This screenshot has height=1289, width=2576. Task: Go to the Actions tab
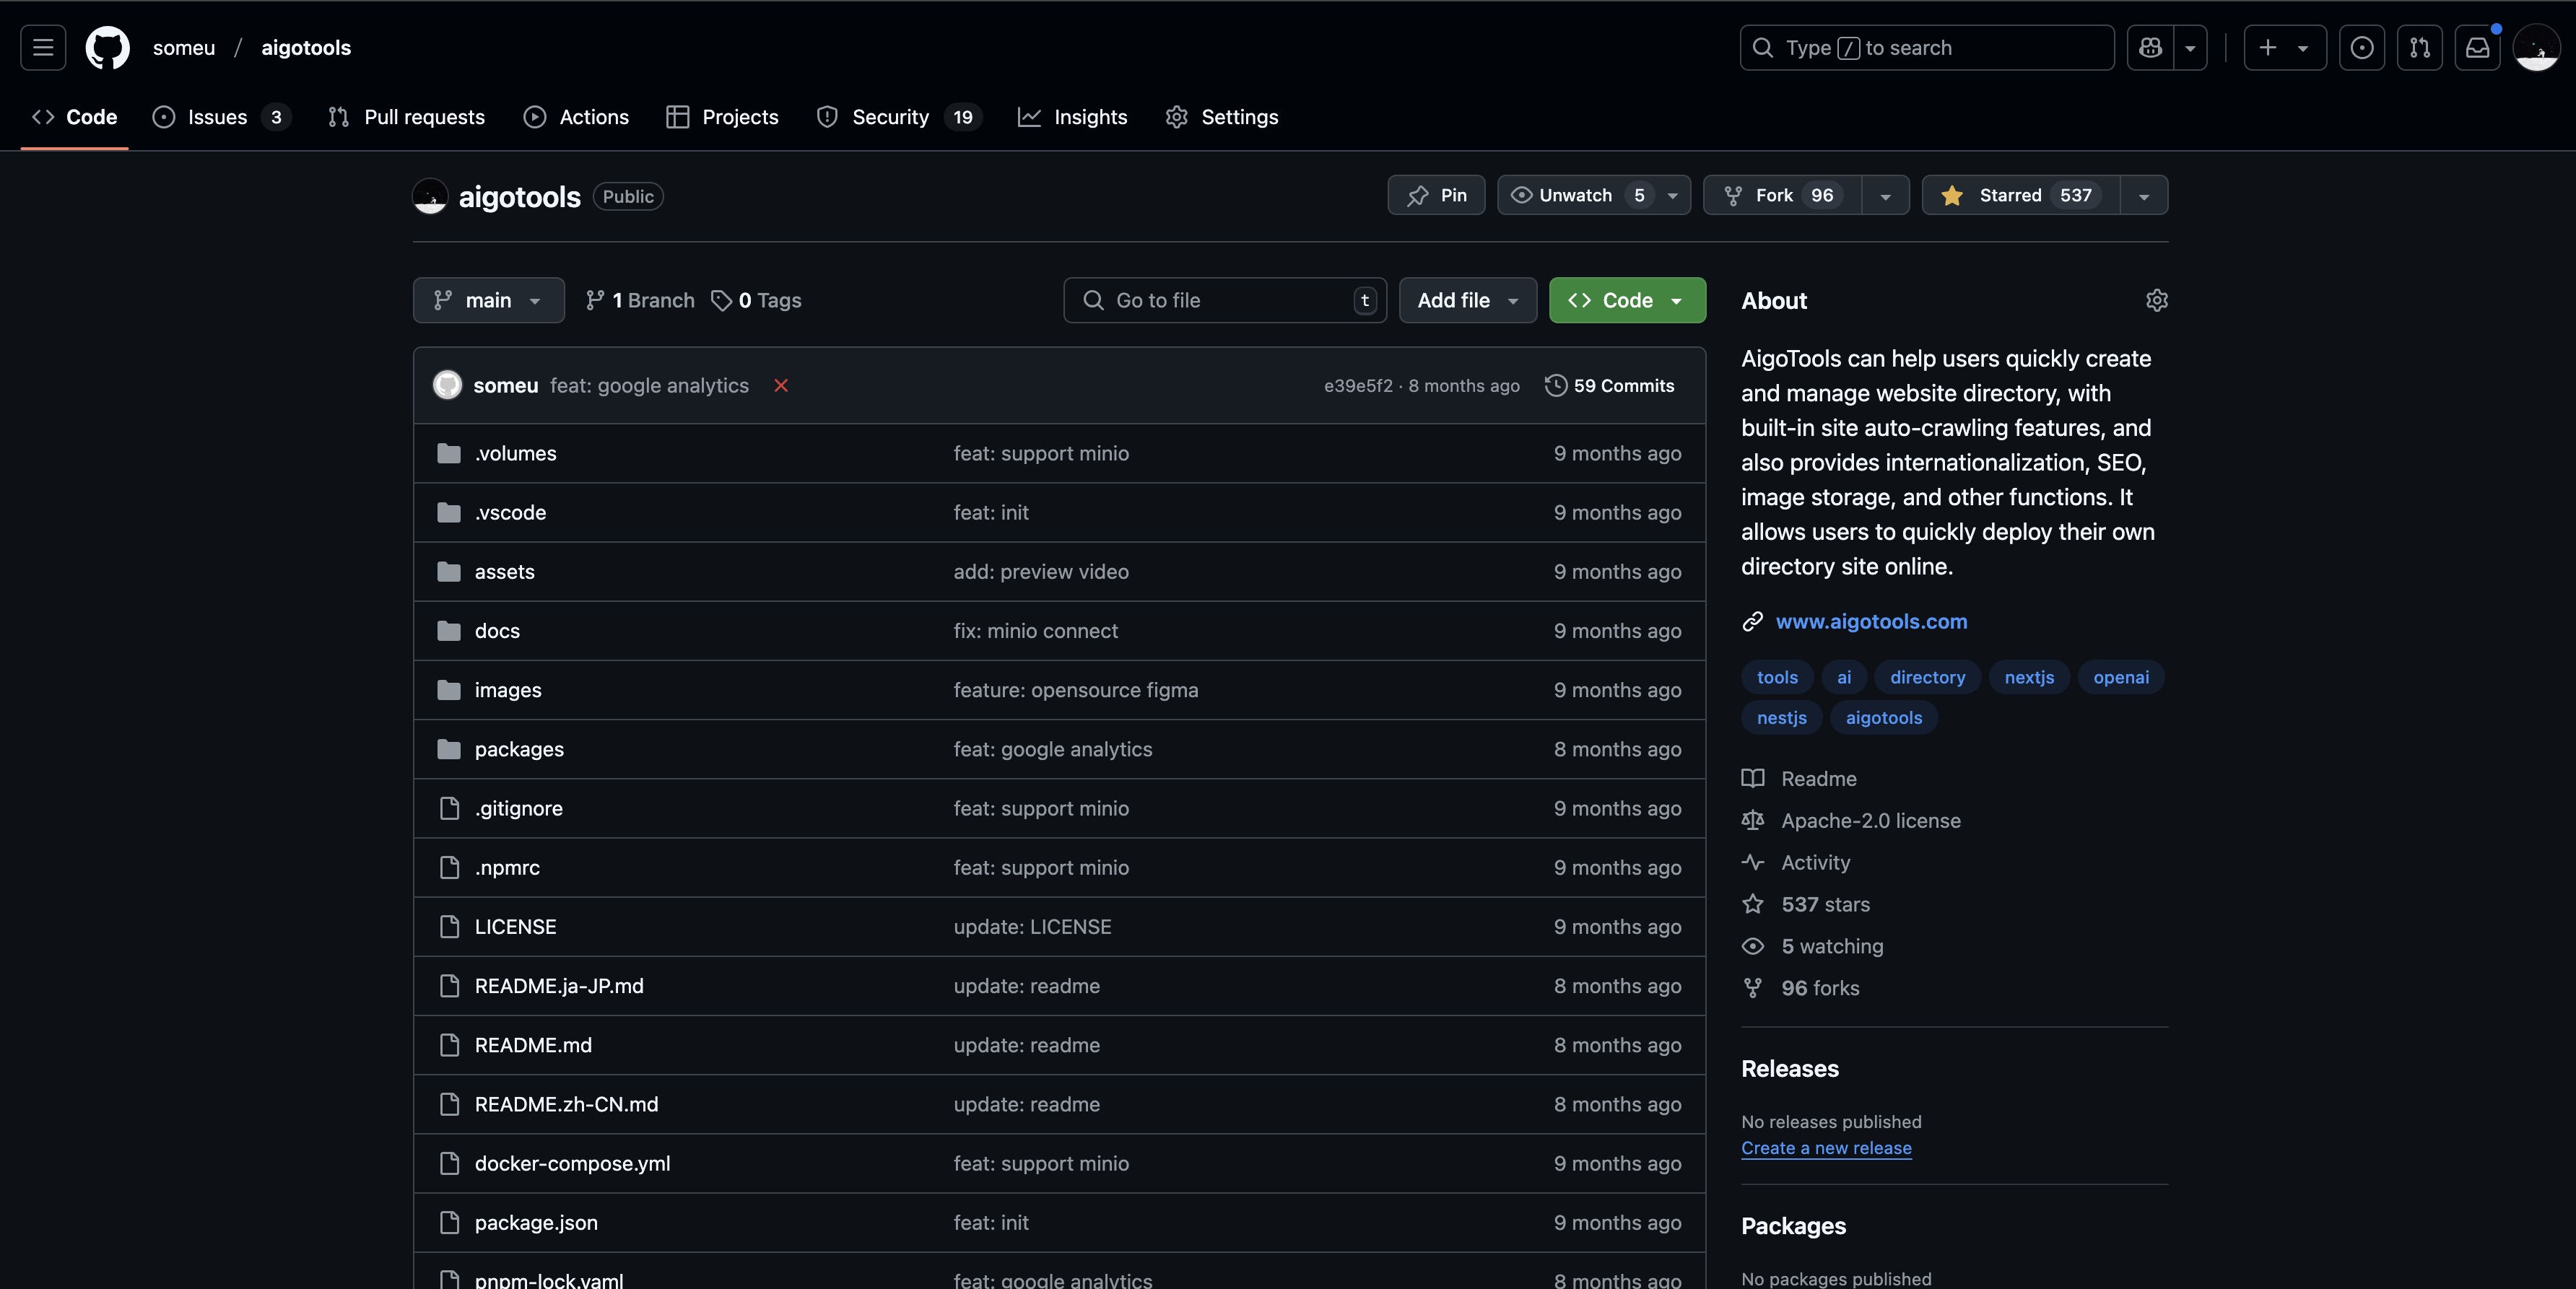click(576, 118)
